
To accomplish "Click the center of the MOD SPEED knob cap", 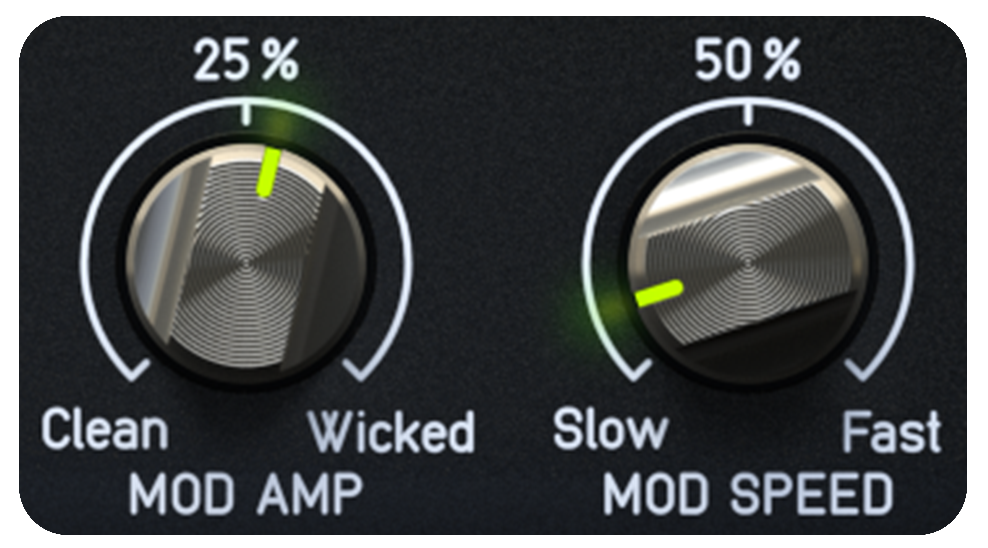I will tap(747, 261).
